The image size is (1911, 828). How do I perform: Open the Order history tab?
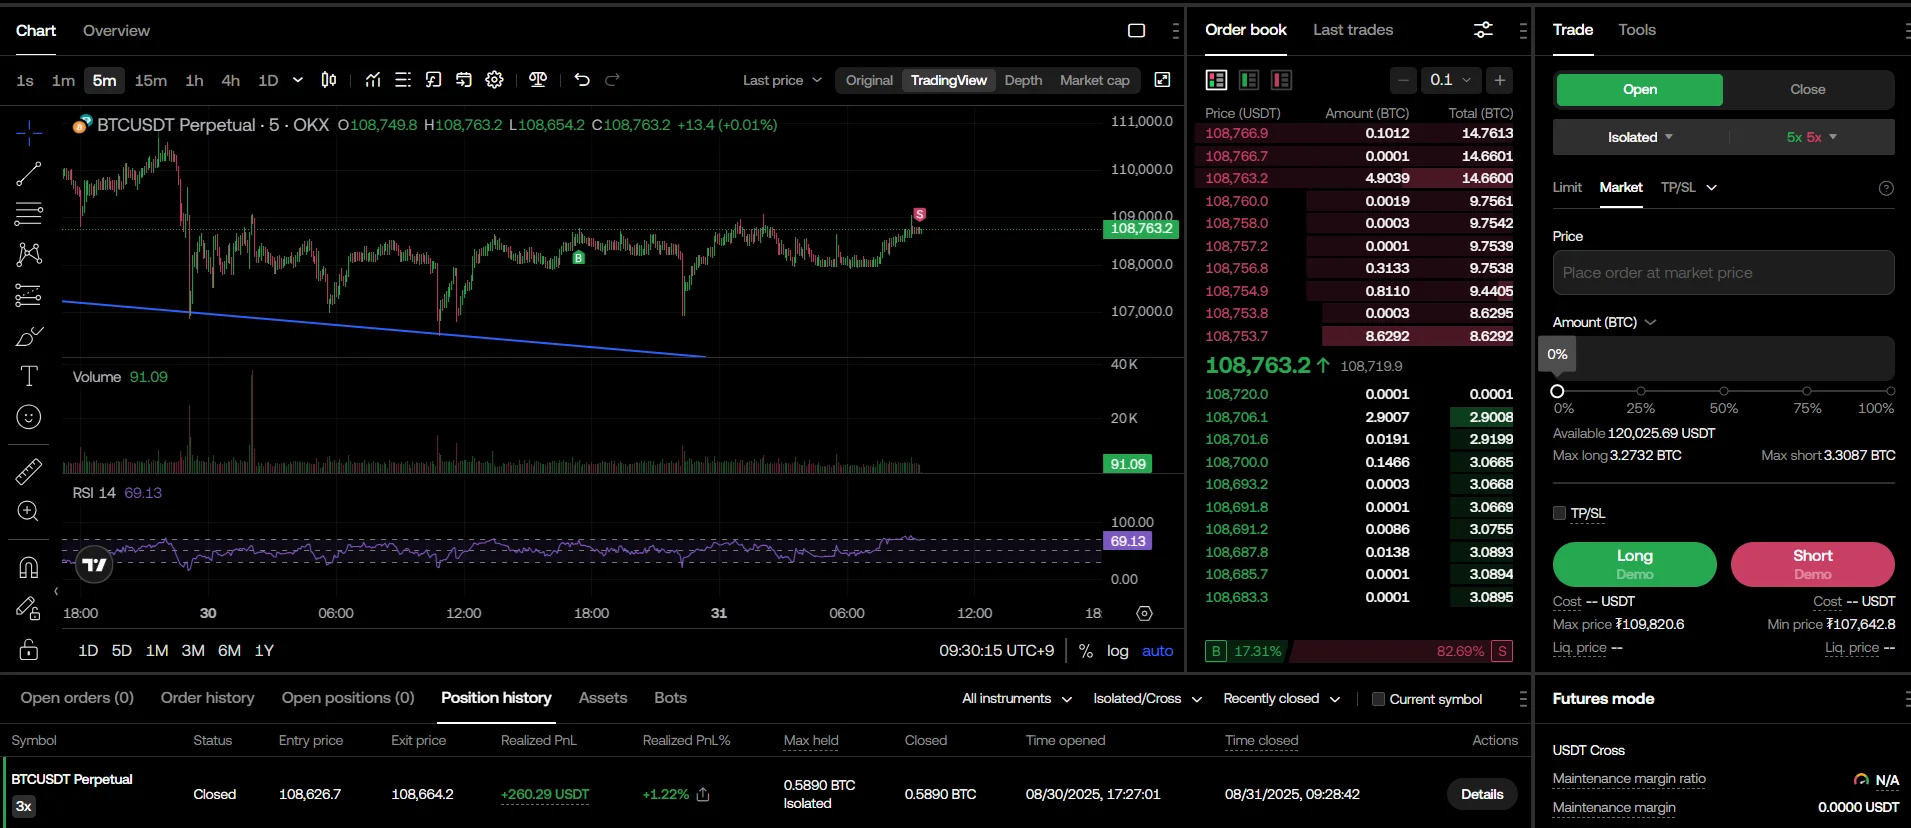(207, 698)
